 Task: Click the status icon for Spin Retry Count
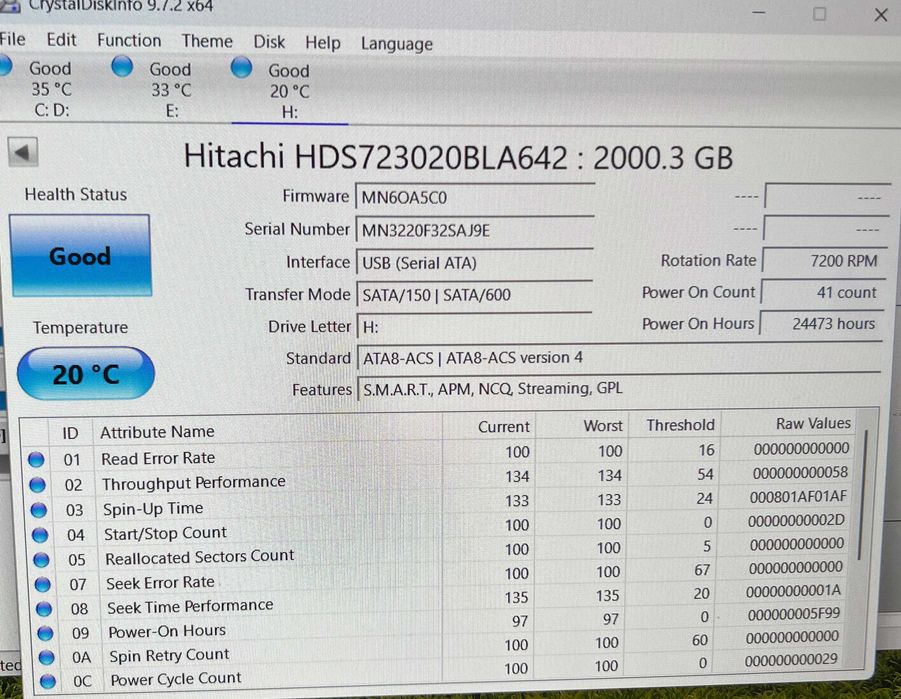(47, 657)
